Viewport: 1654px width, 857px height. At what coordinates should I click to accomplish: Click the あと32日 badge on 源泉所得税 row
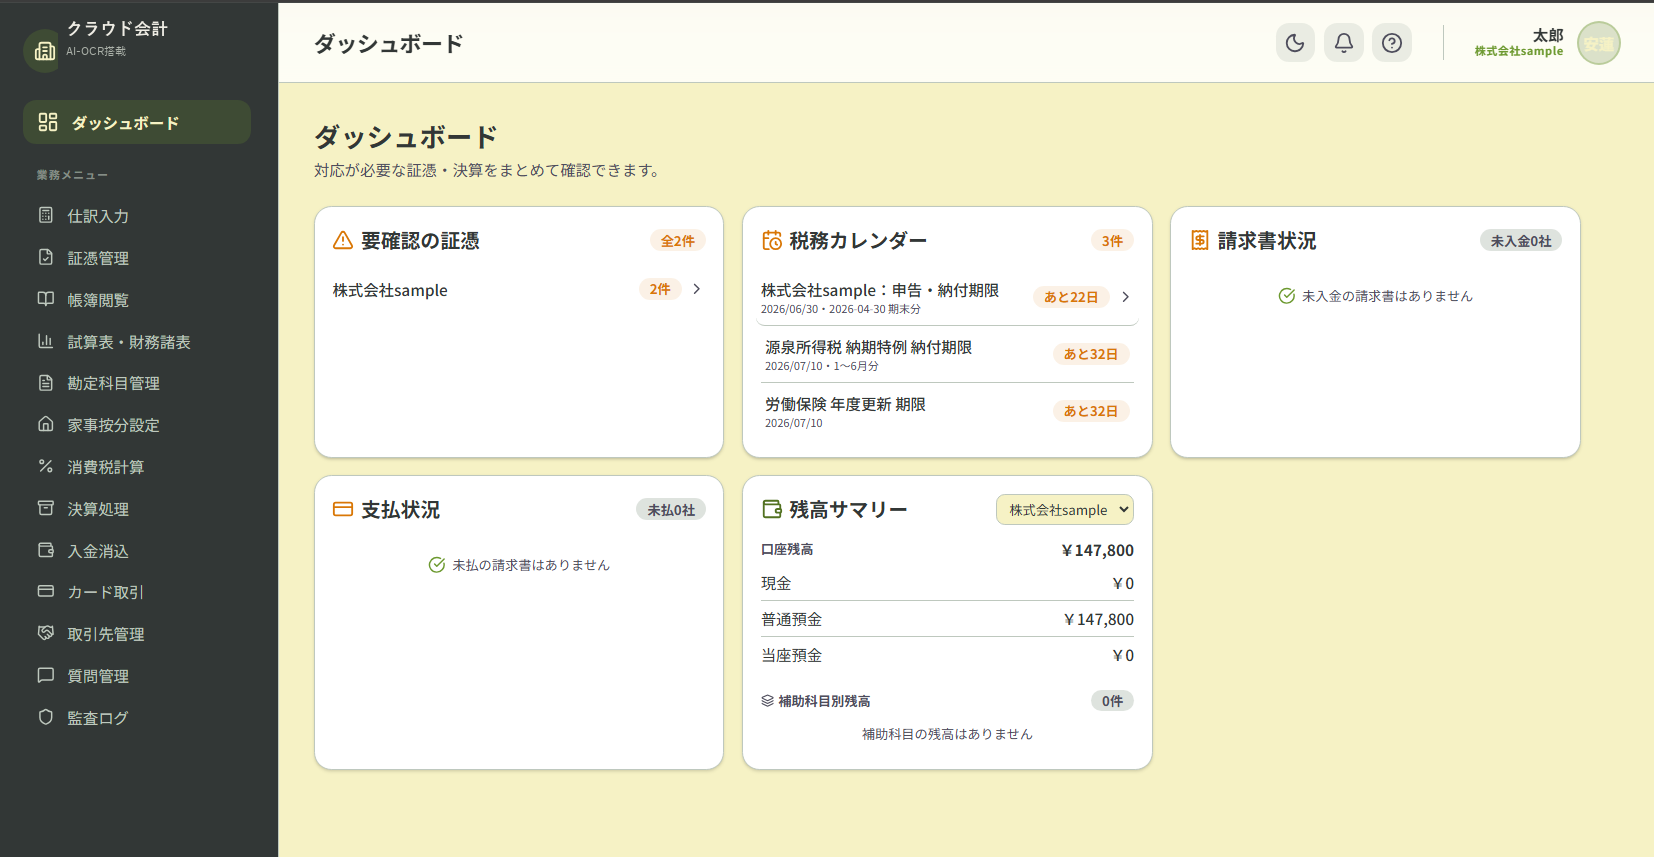coord(1091,354)
